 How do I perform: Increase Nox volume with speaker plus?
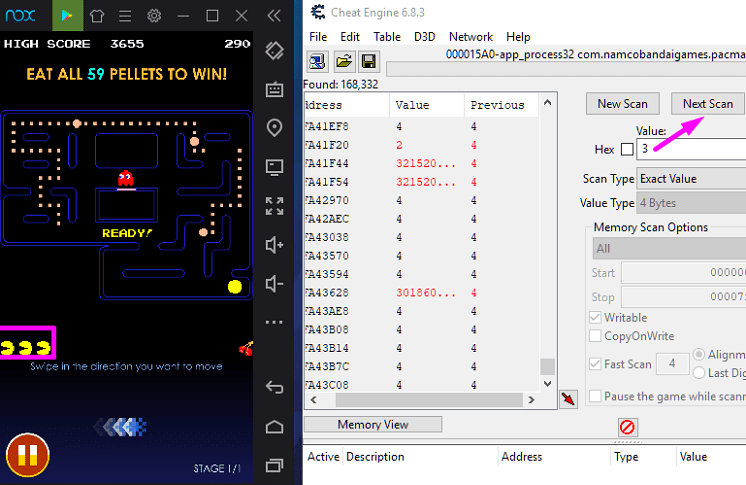coord(275,245)
